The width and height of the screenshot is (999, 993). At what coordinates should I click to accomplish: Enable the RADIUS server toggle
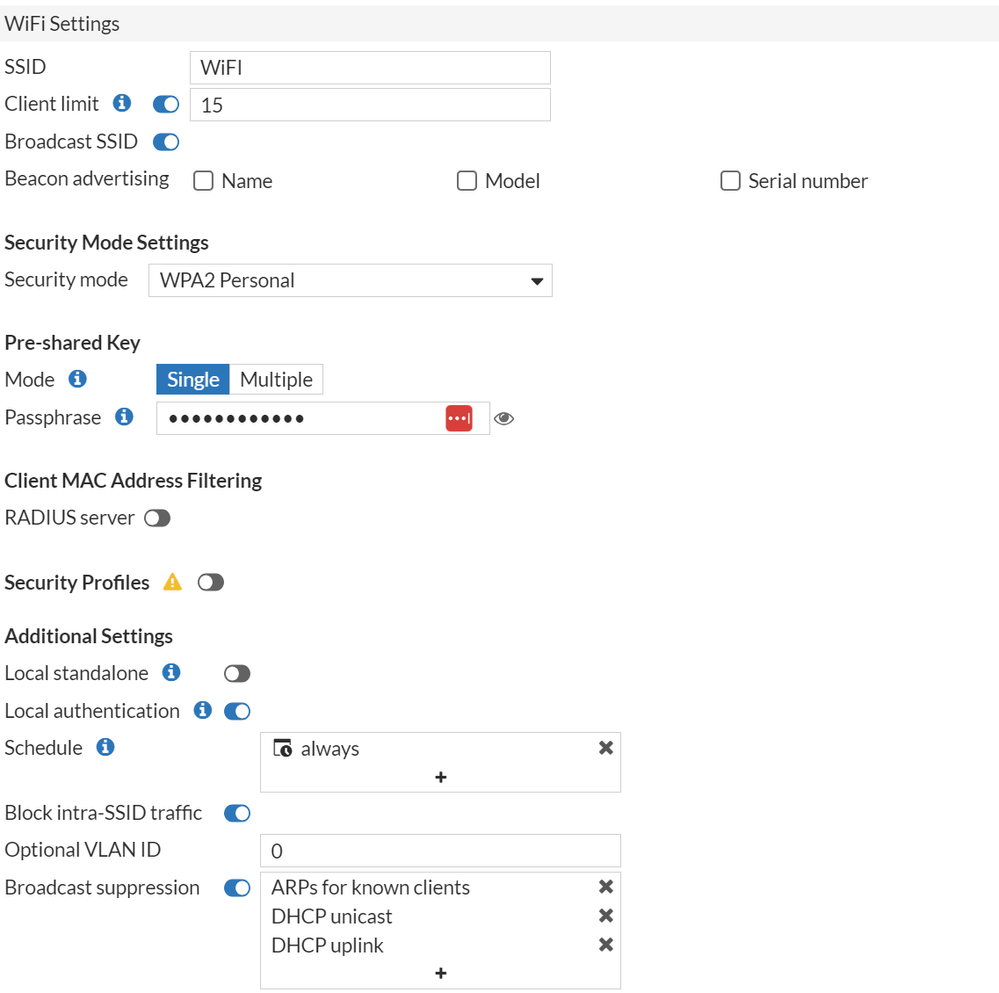[158, 518]
